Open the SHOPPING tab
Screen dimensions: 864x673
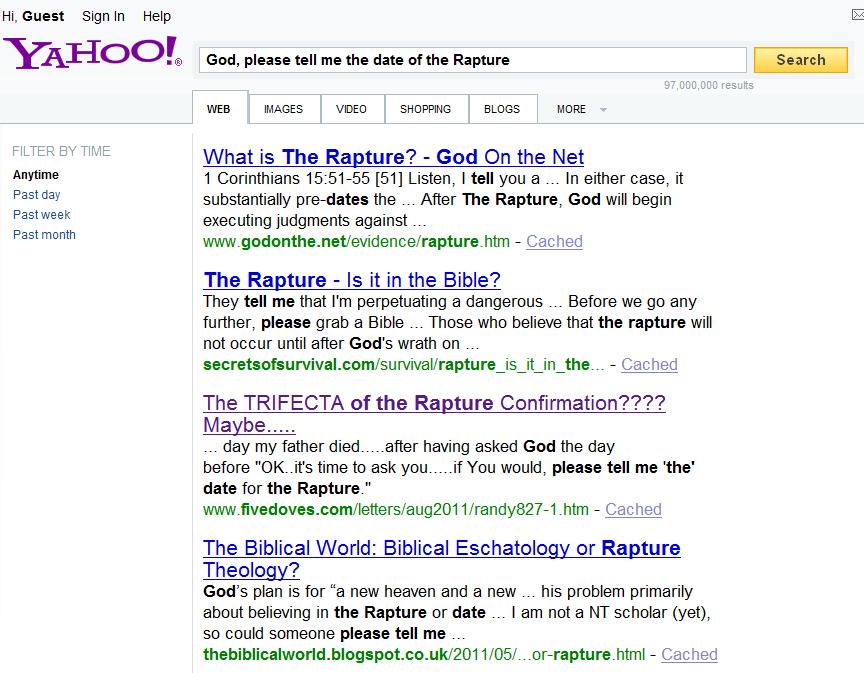[426, 109]
